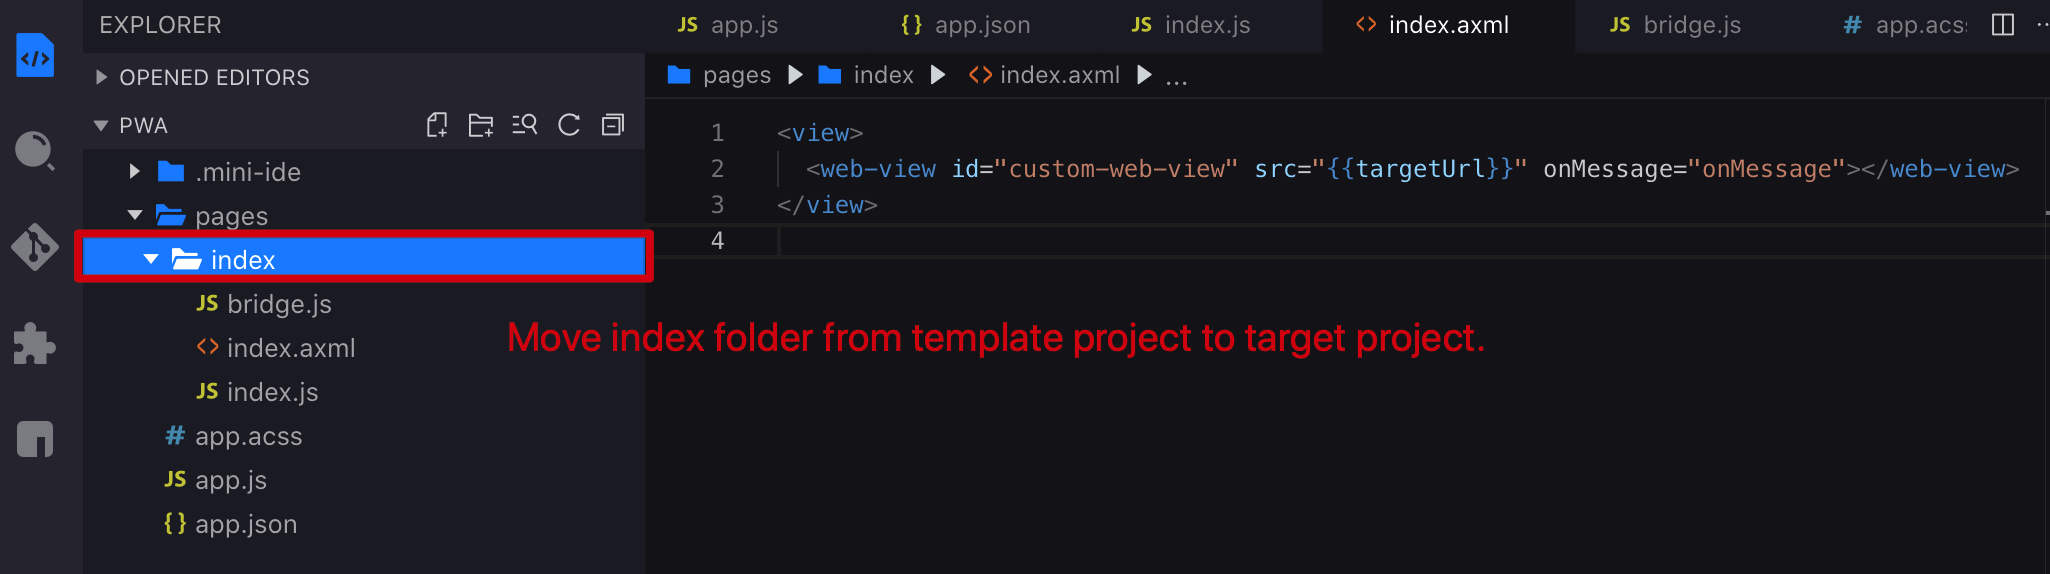Switch to the bridge.js tab

coord(1676,25)
